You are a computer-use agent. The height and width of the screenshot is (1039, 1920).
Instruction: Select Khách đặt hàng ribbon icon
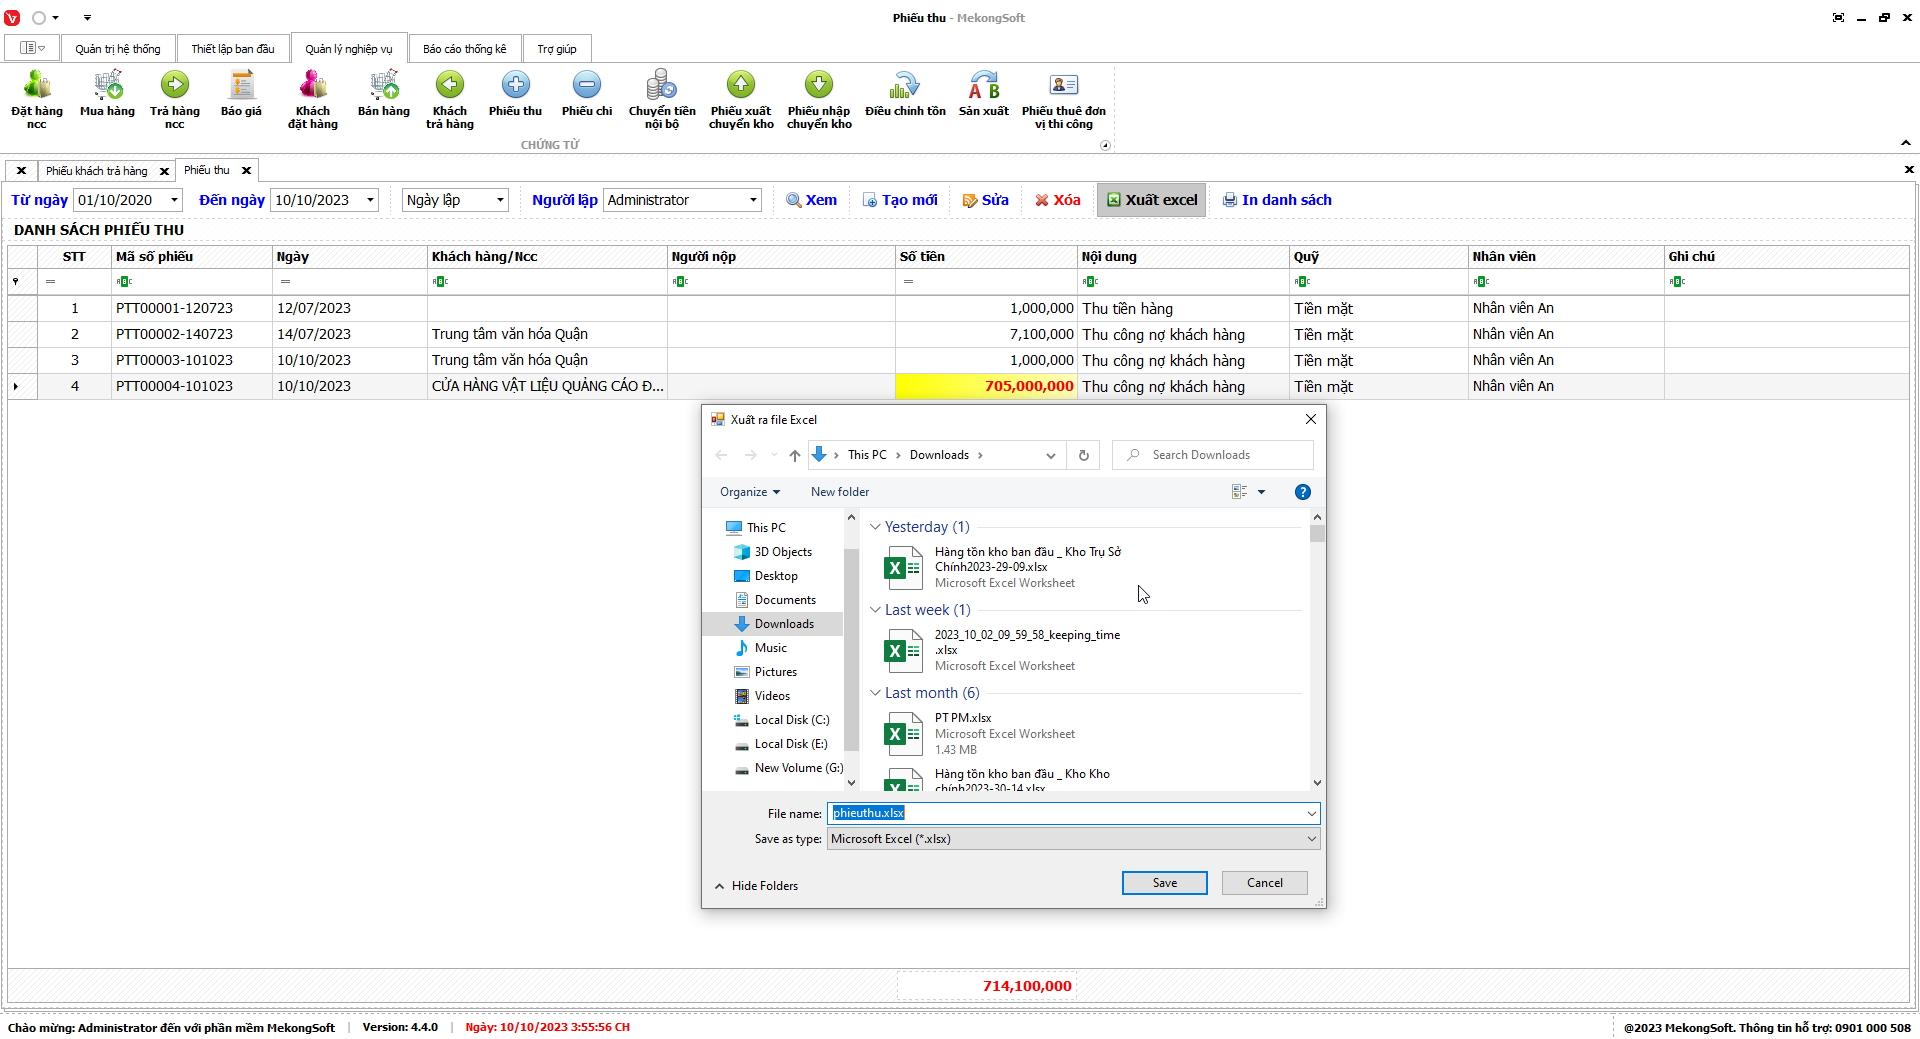click(x=313, y=99)
